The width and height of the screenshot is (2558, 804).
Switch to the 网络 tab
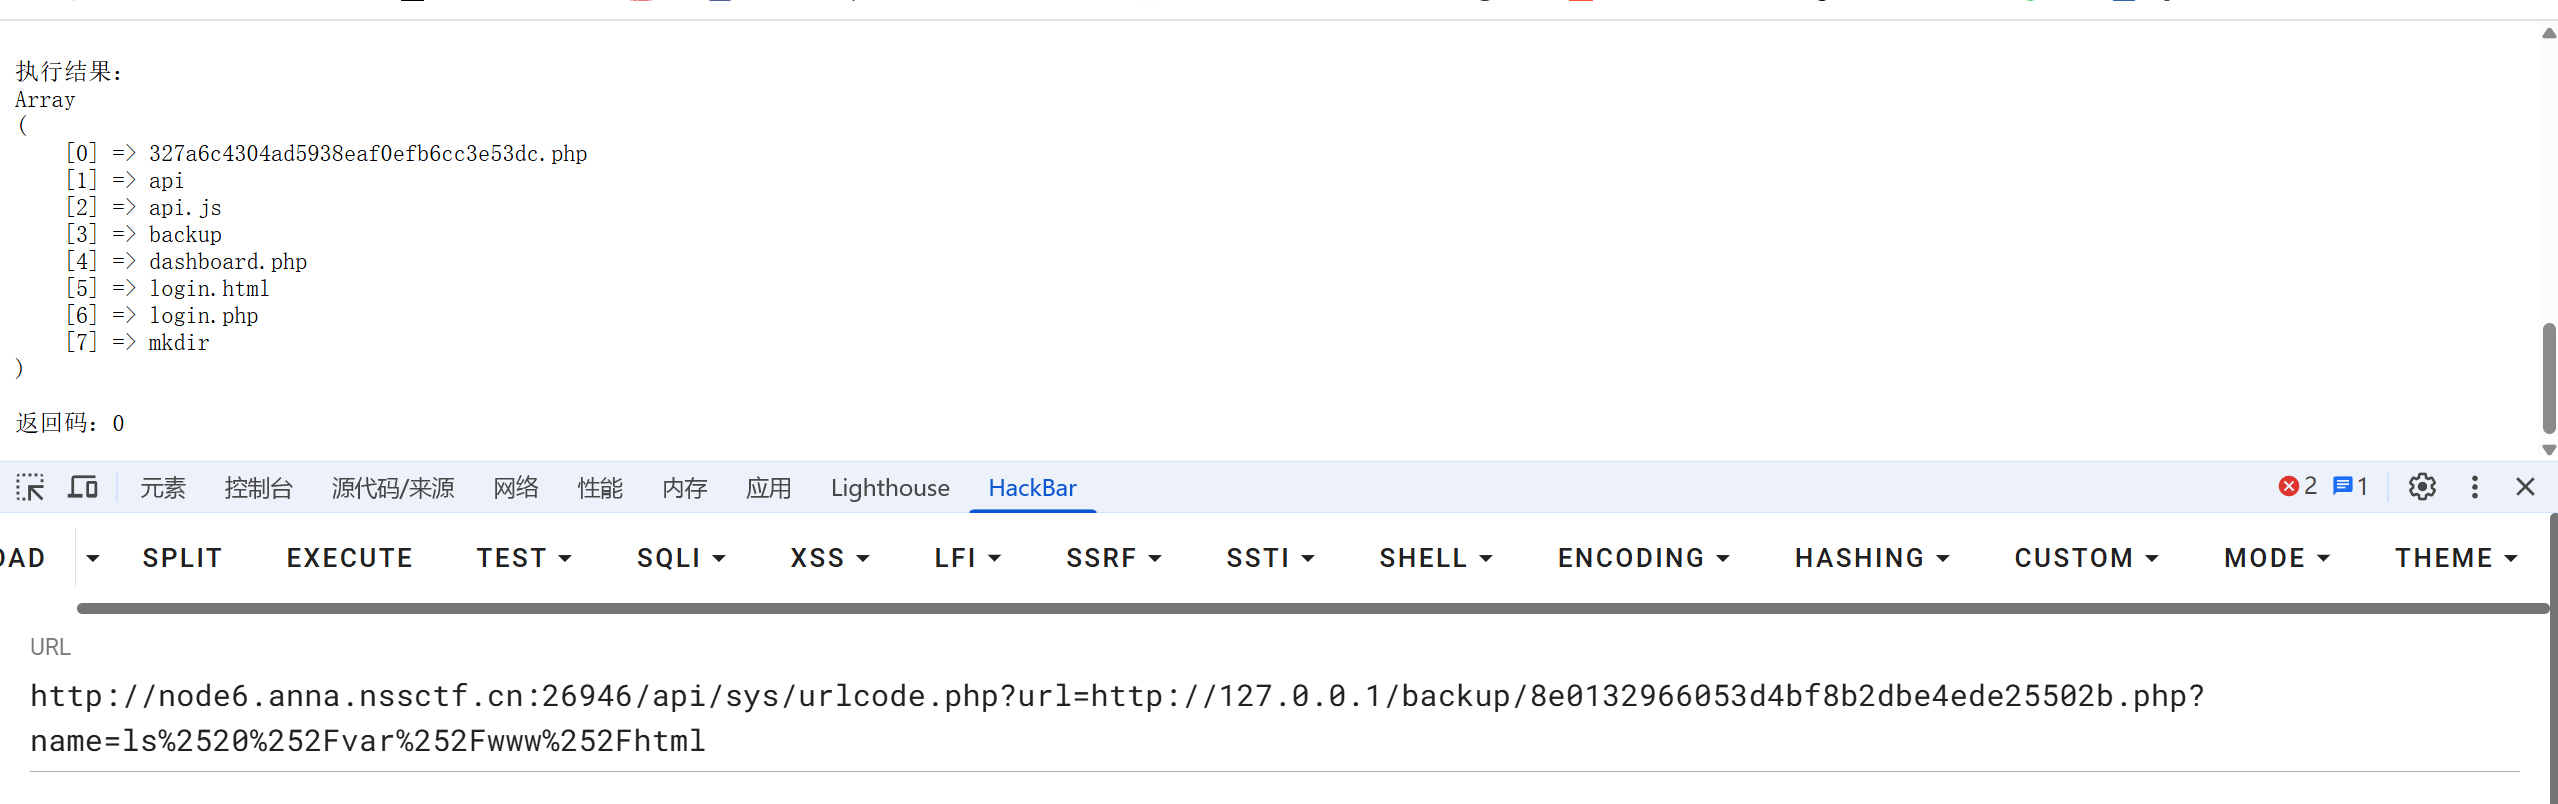coord(516,488)
